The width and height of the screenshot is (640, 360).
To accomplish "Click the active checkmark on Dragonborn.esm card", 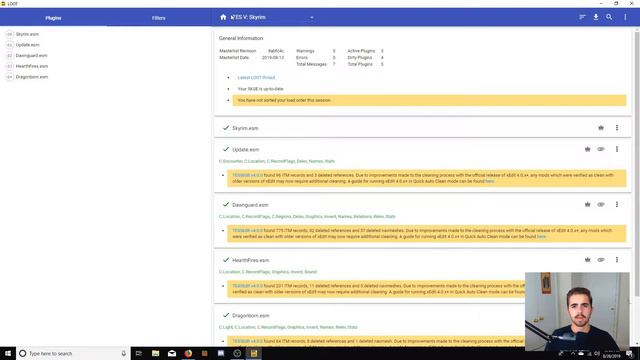I will pos(226,315).
